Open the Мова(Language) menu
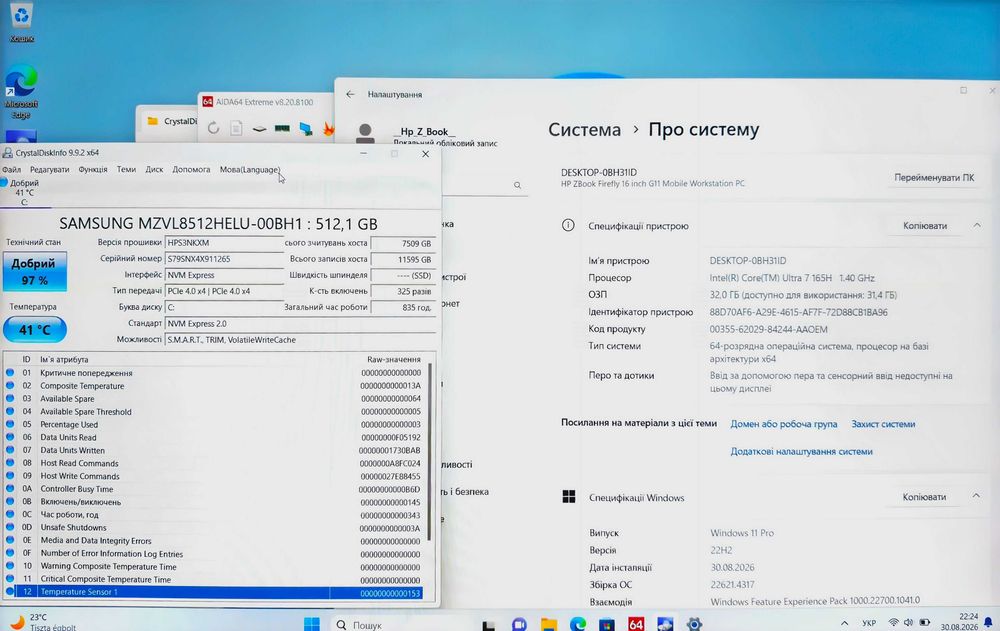1000x631 pixels. pyautogui.click(x=250, y=170)
